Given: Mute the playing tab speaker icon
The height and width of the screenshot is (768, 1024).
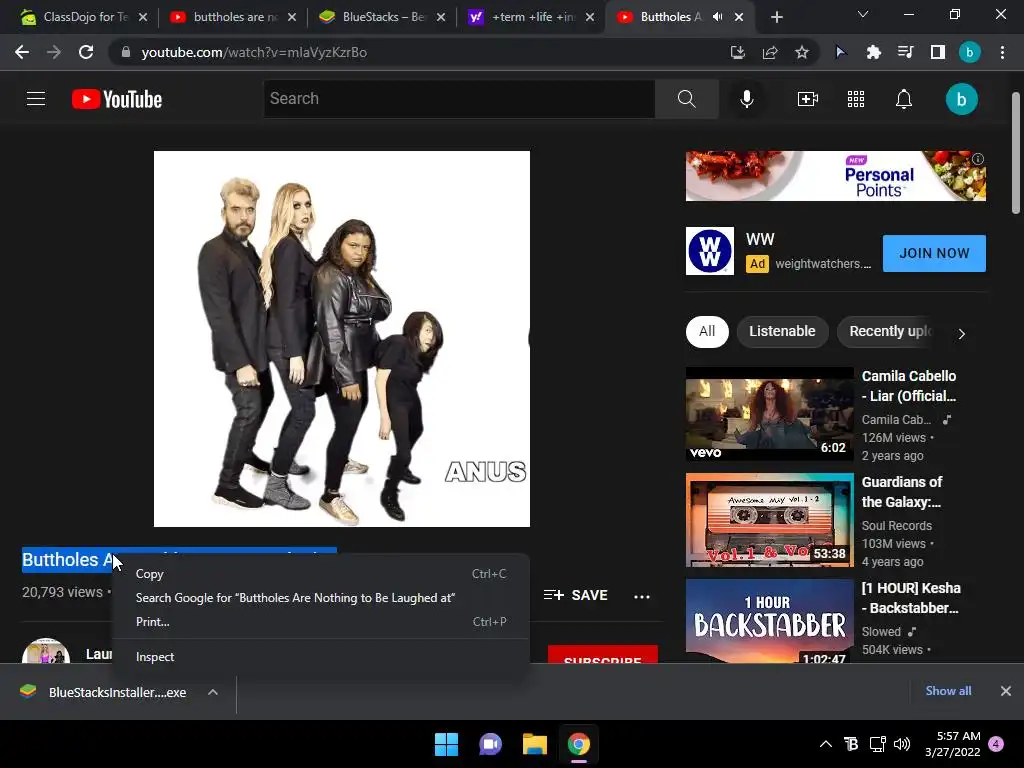Looking at the screenshot, I should 717,17.
